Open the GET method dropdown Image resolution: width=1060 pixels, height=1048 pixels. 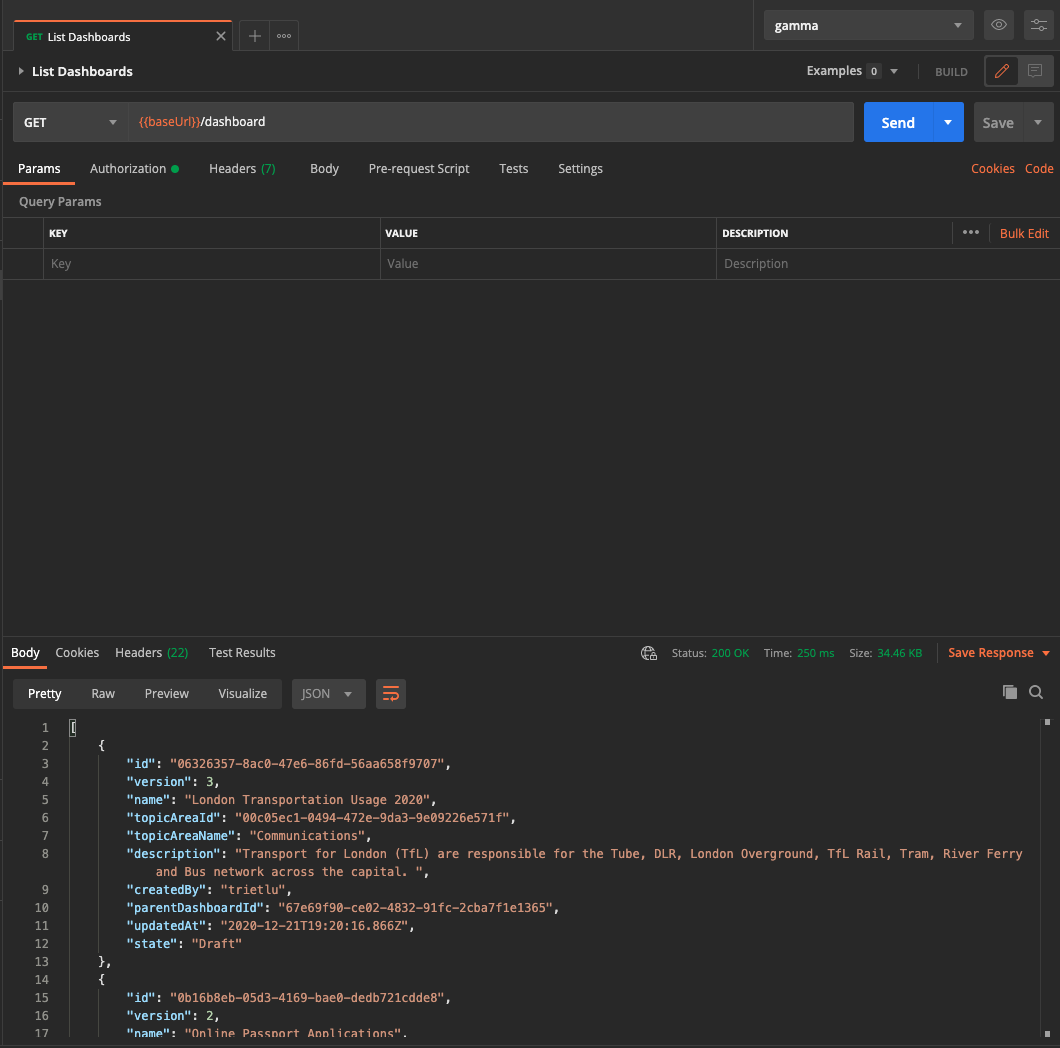click(x=70, y=122)
